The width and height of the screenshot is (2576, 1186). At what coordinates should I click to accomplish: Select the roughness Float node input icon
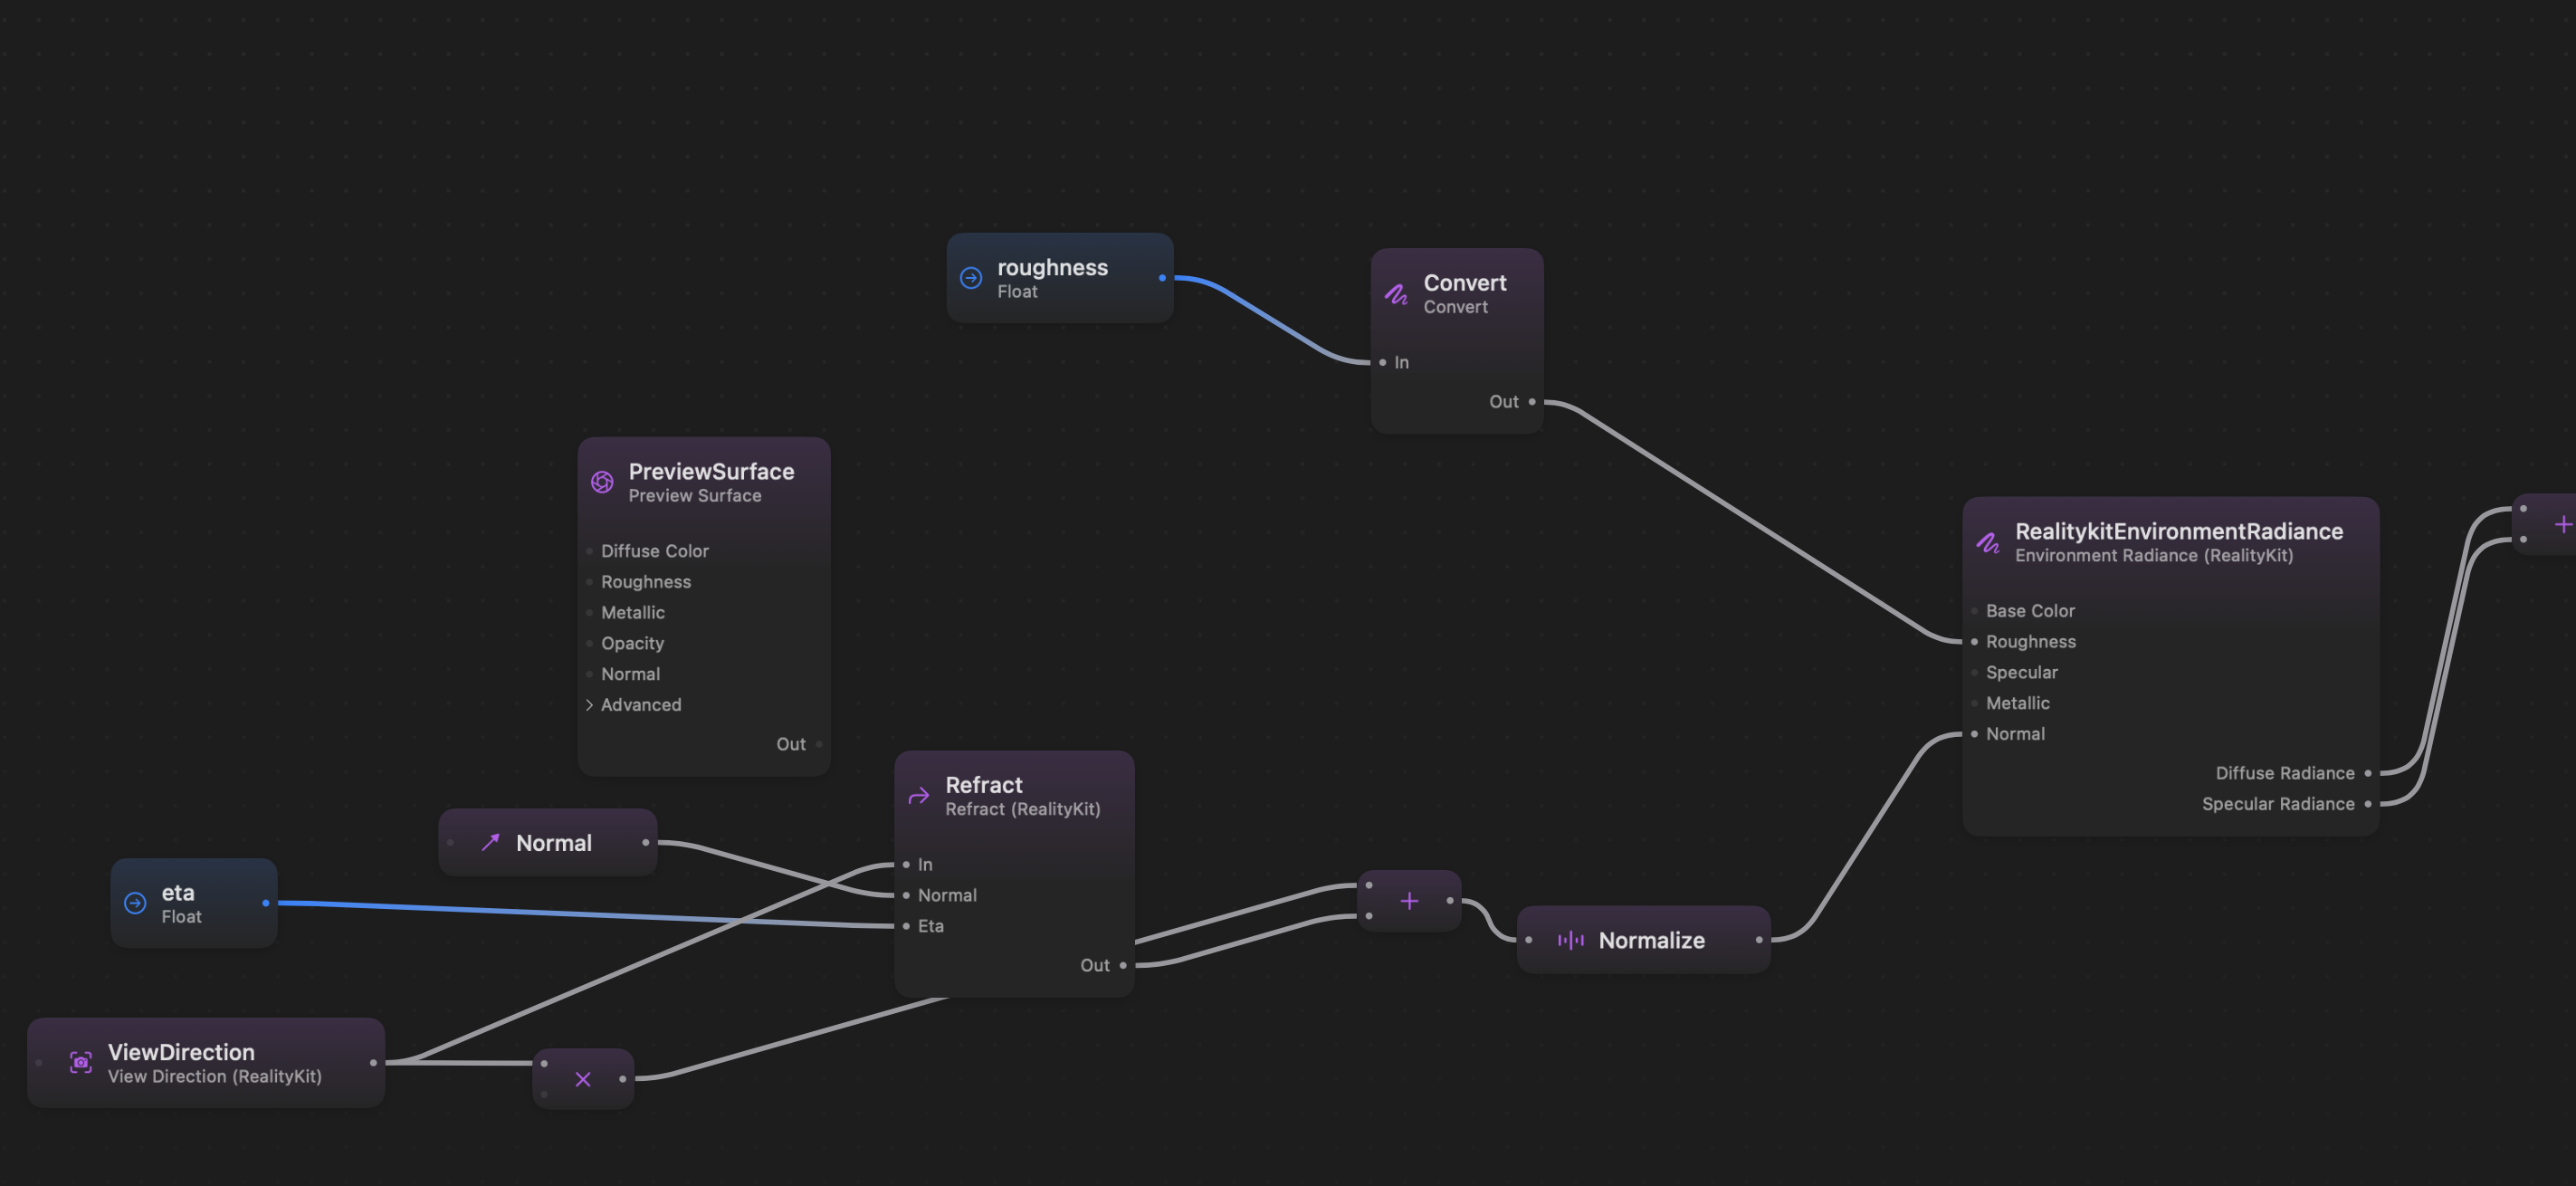(x=970, y=278)
